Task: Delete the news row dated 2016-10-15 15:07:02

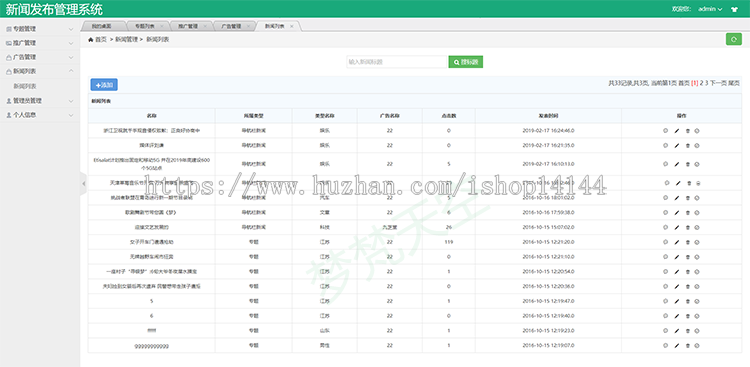Action: tap(687, 227)
